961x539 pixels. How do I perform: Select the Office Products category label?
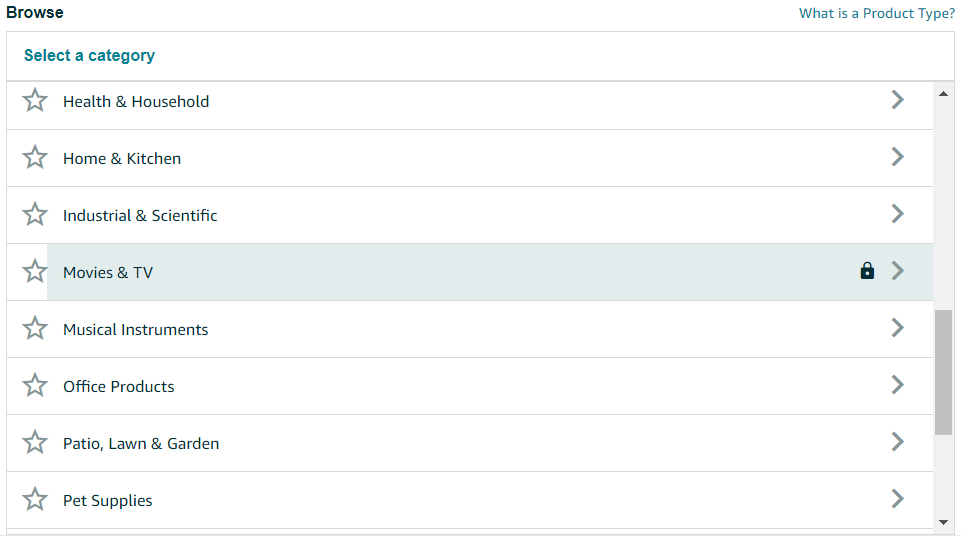click(118, 387)
